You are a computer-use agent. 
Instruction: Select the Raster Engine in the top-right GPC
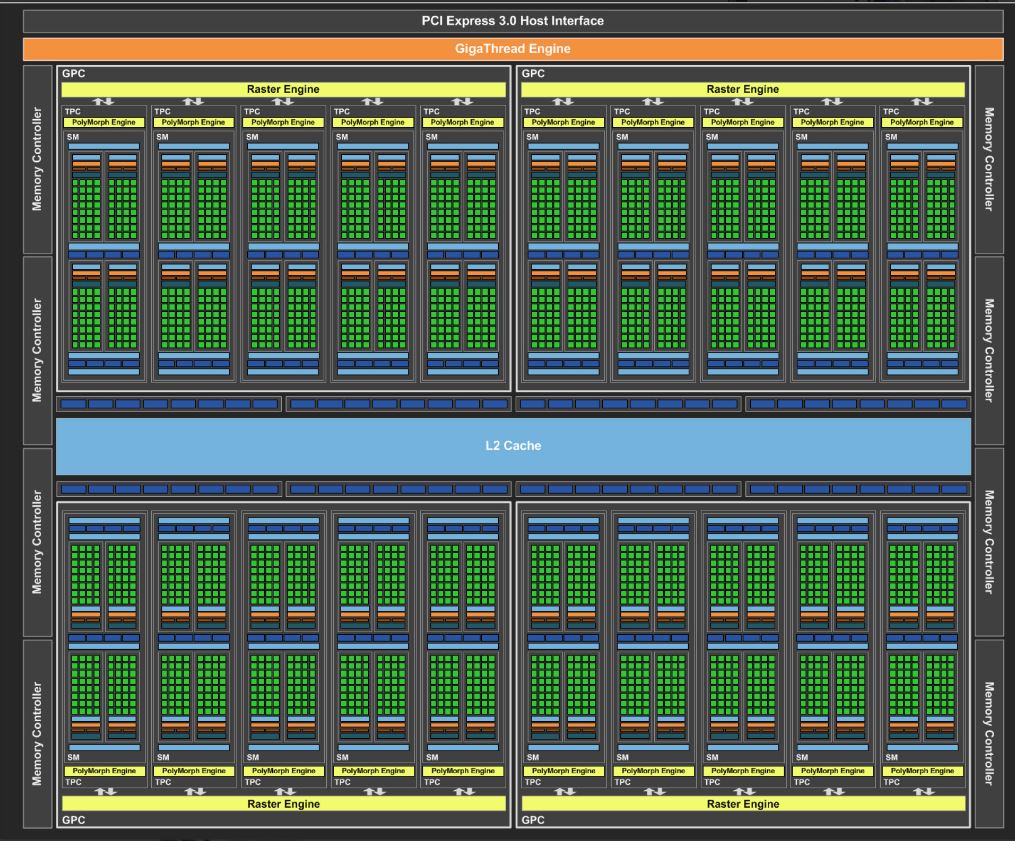(x=743, y=89)
